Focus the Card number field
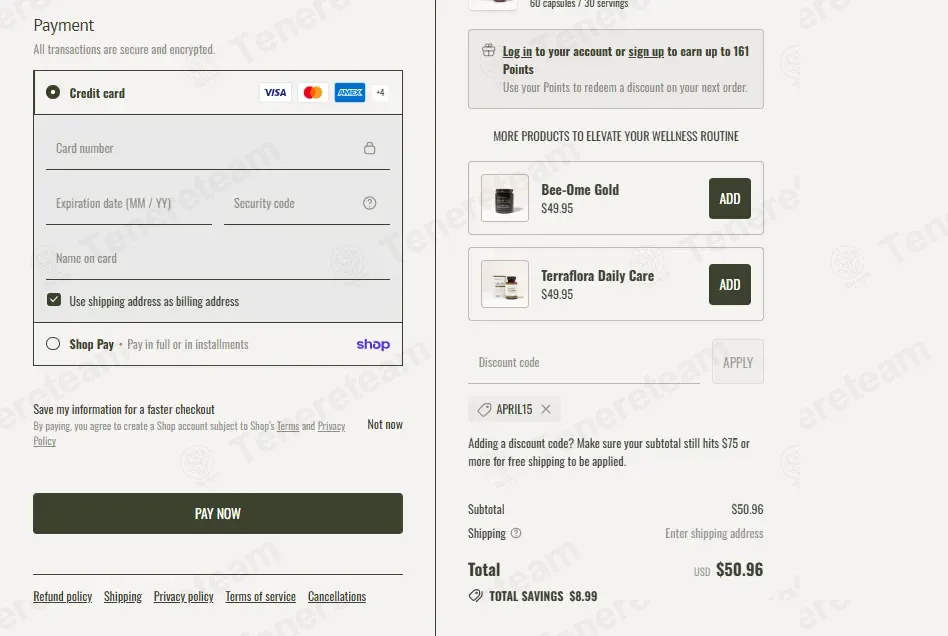The image size is (948, 636). [x=218, y=148]
